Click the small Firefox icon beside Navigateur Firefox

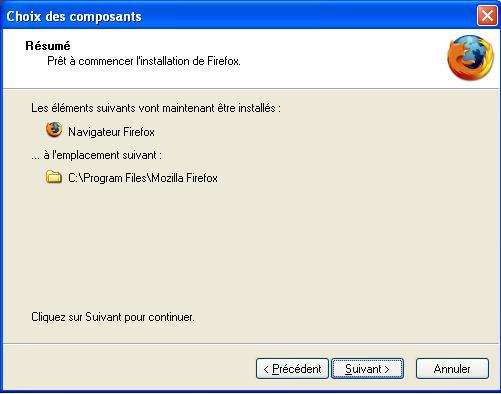click(54, 130)
